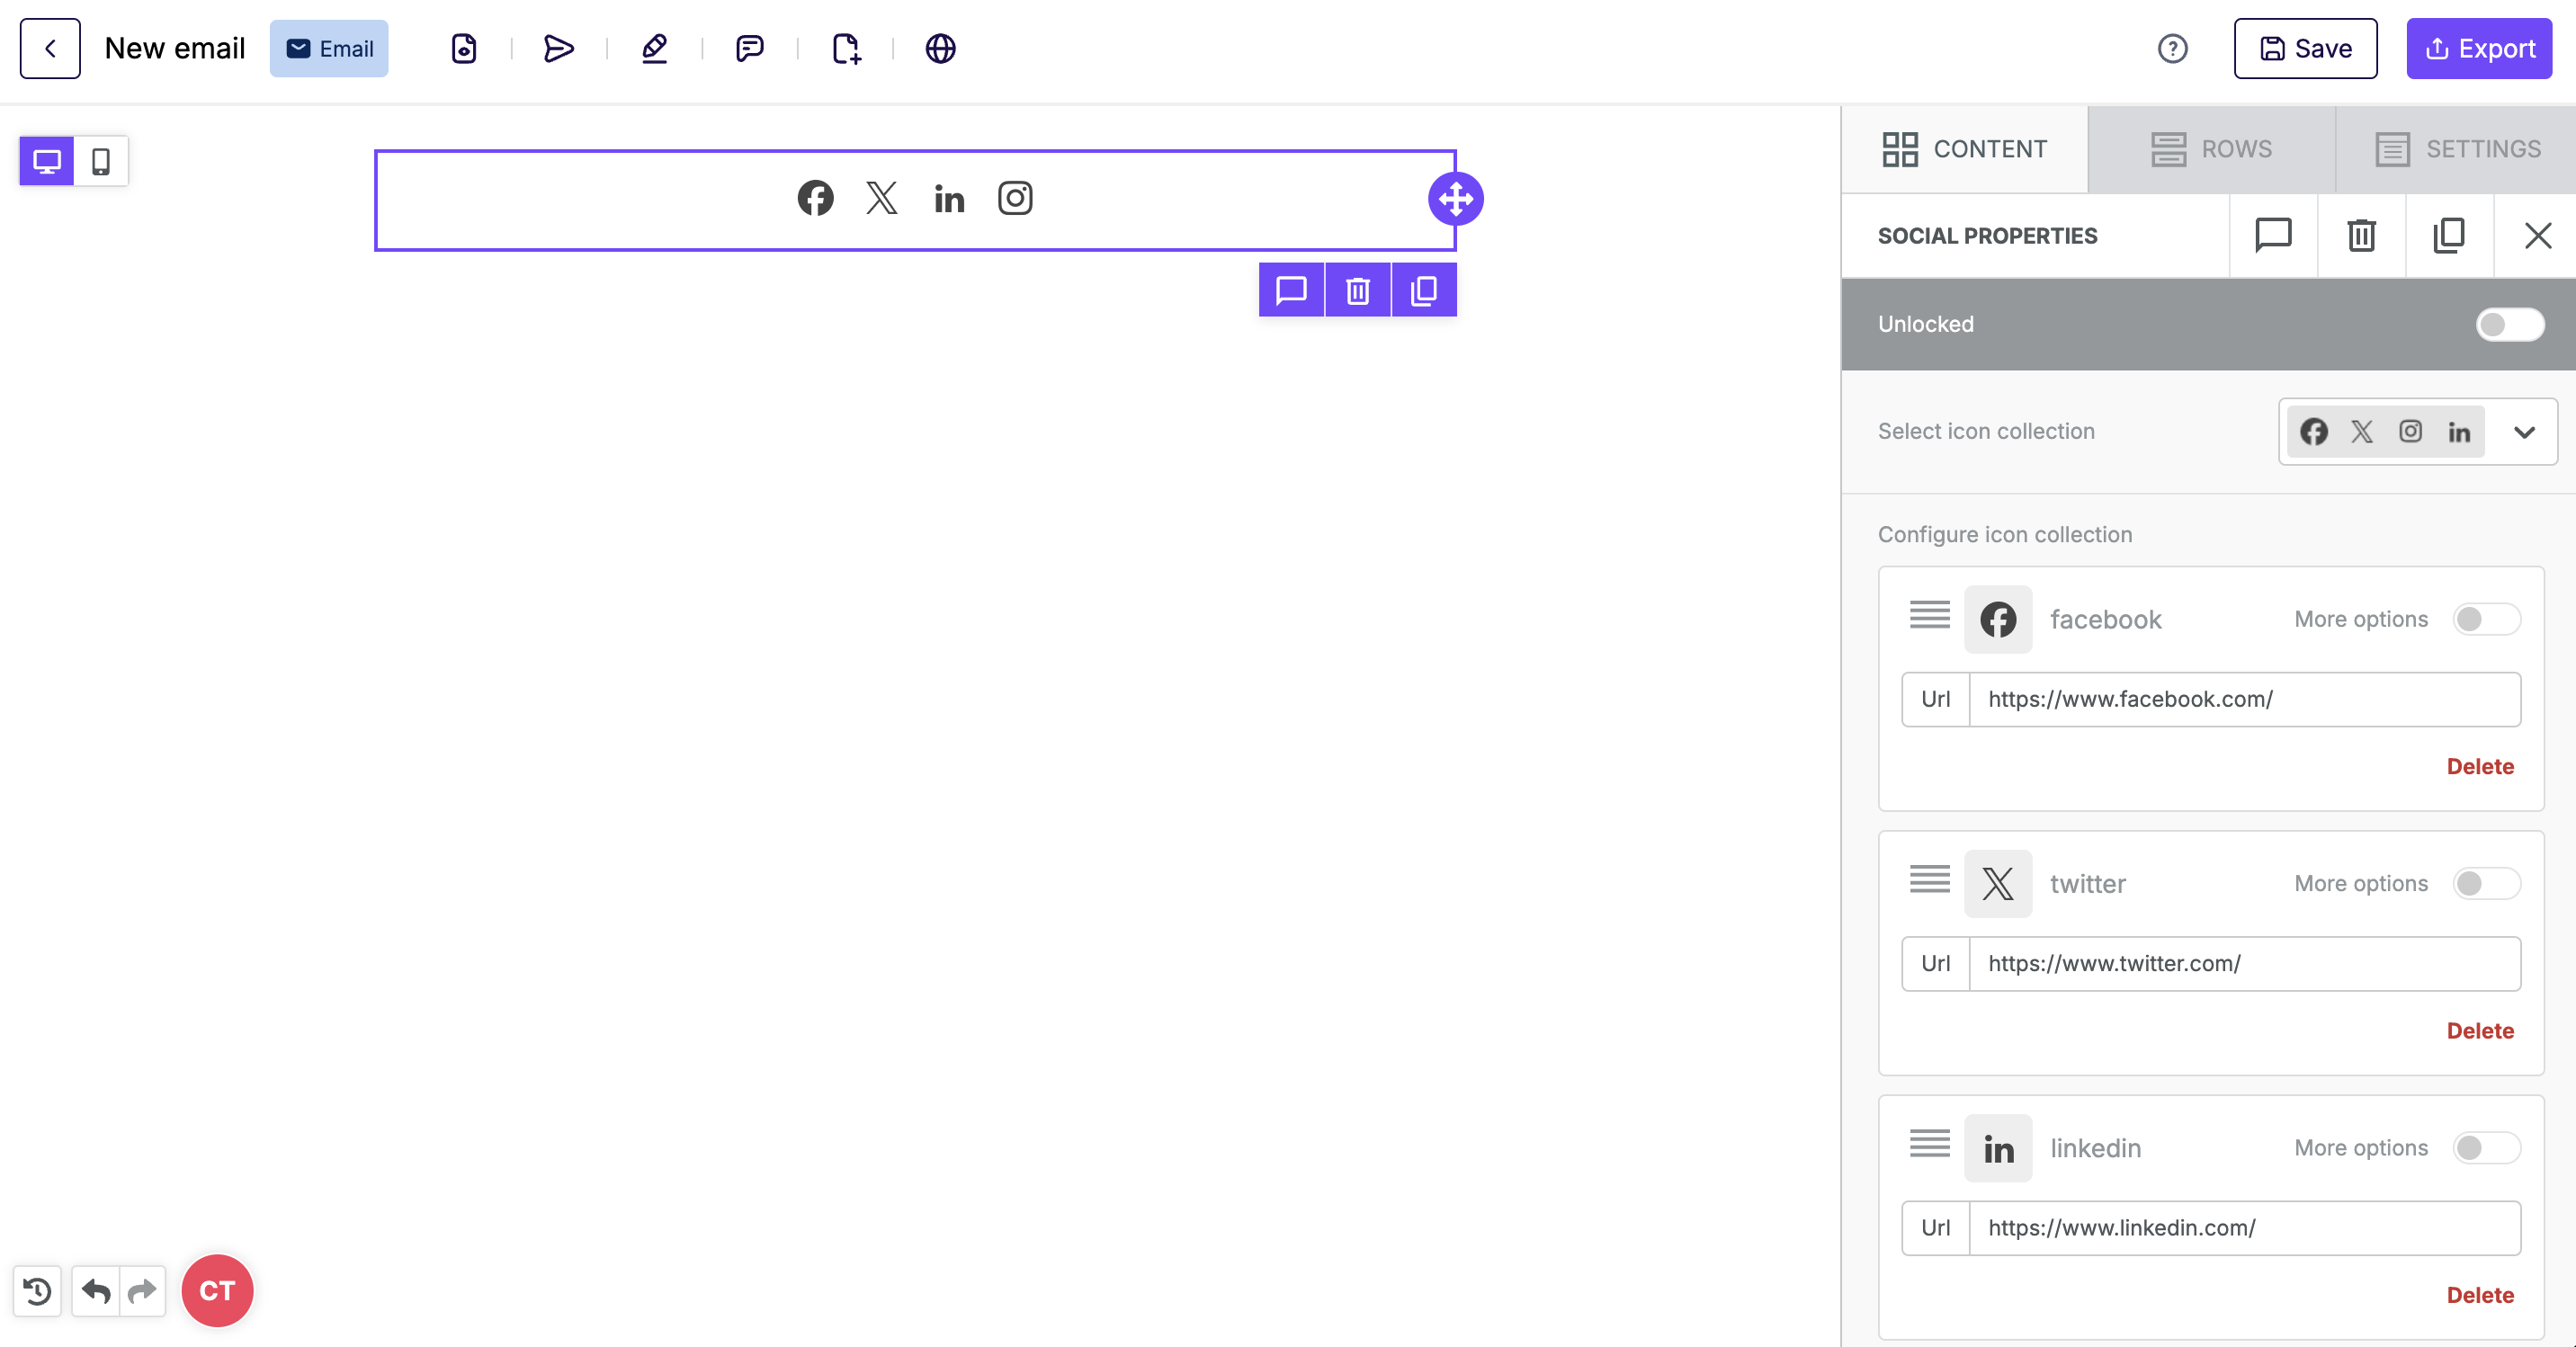Click the move handle on the social block
Screen dimensions: 2576x1347
tap(1456, 199)
